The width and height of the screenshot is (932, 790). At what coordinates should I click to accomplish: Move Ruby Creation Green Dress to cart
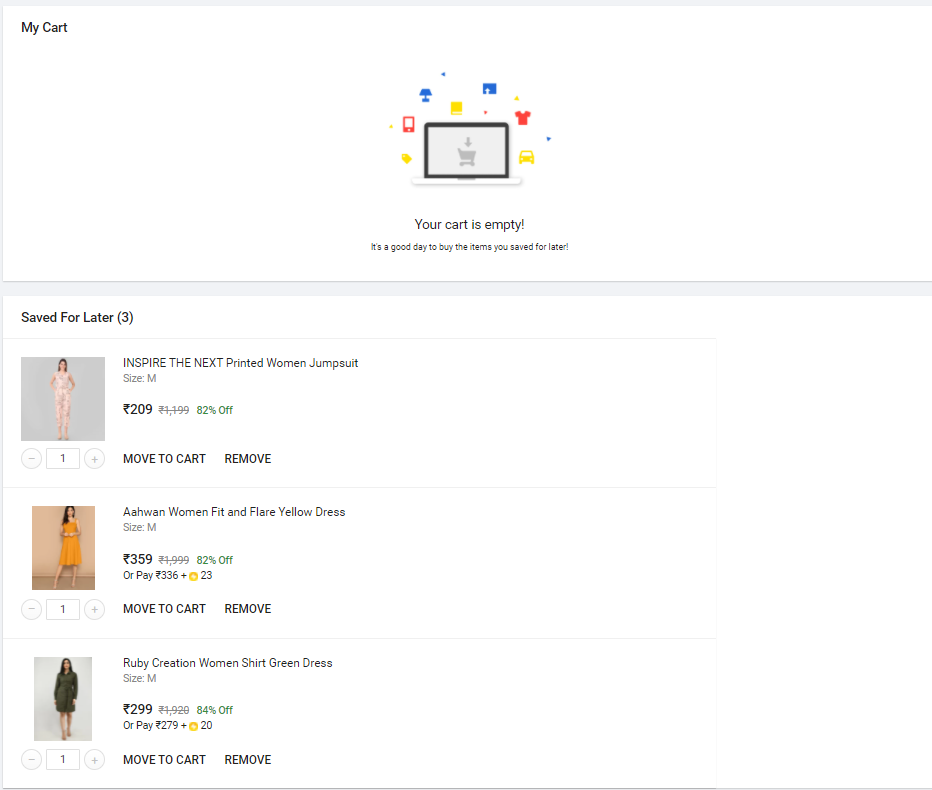click(x=164, y=760)
